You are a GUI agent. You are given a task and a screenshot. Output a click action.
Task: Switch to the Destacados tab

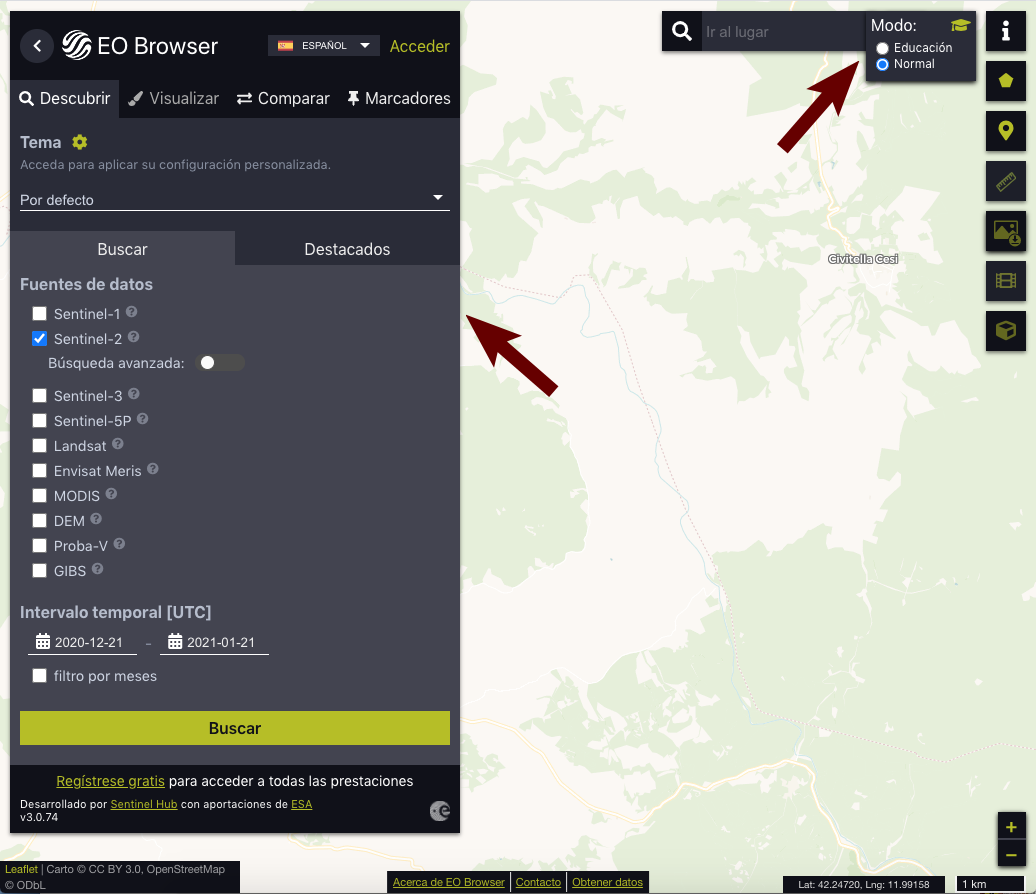coord(347,249)
